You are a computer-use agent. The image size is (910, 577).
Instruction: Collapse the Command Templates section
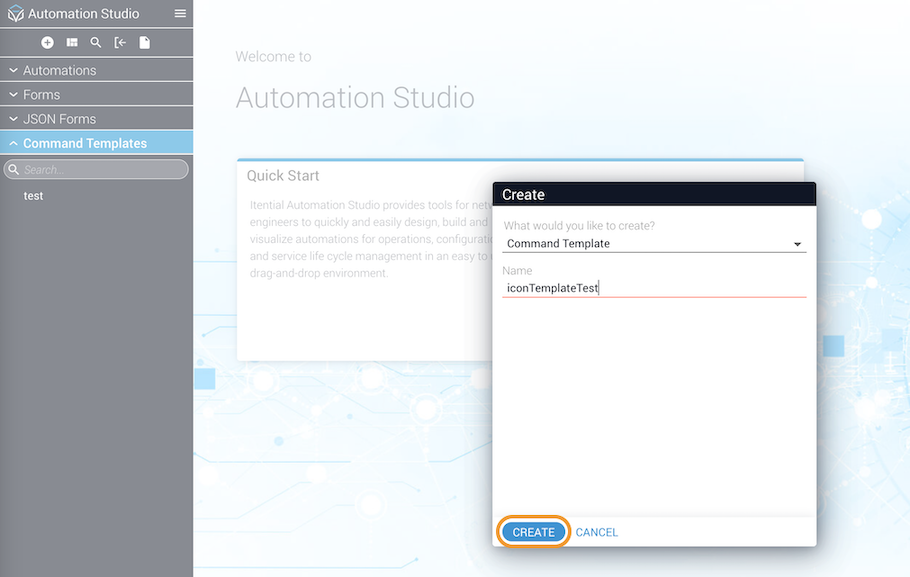tap(96, 143)
